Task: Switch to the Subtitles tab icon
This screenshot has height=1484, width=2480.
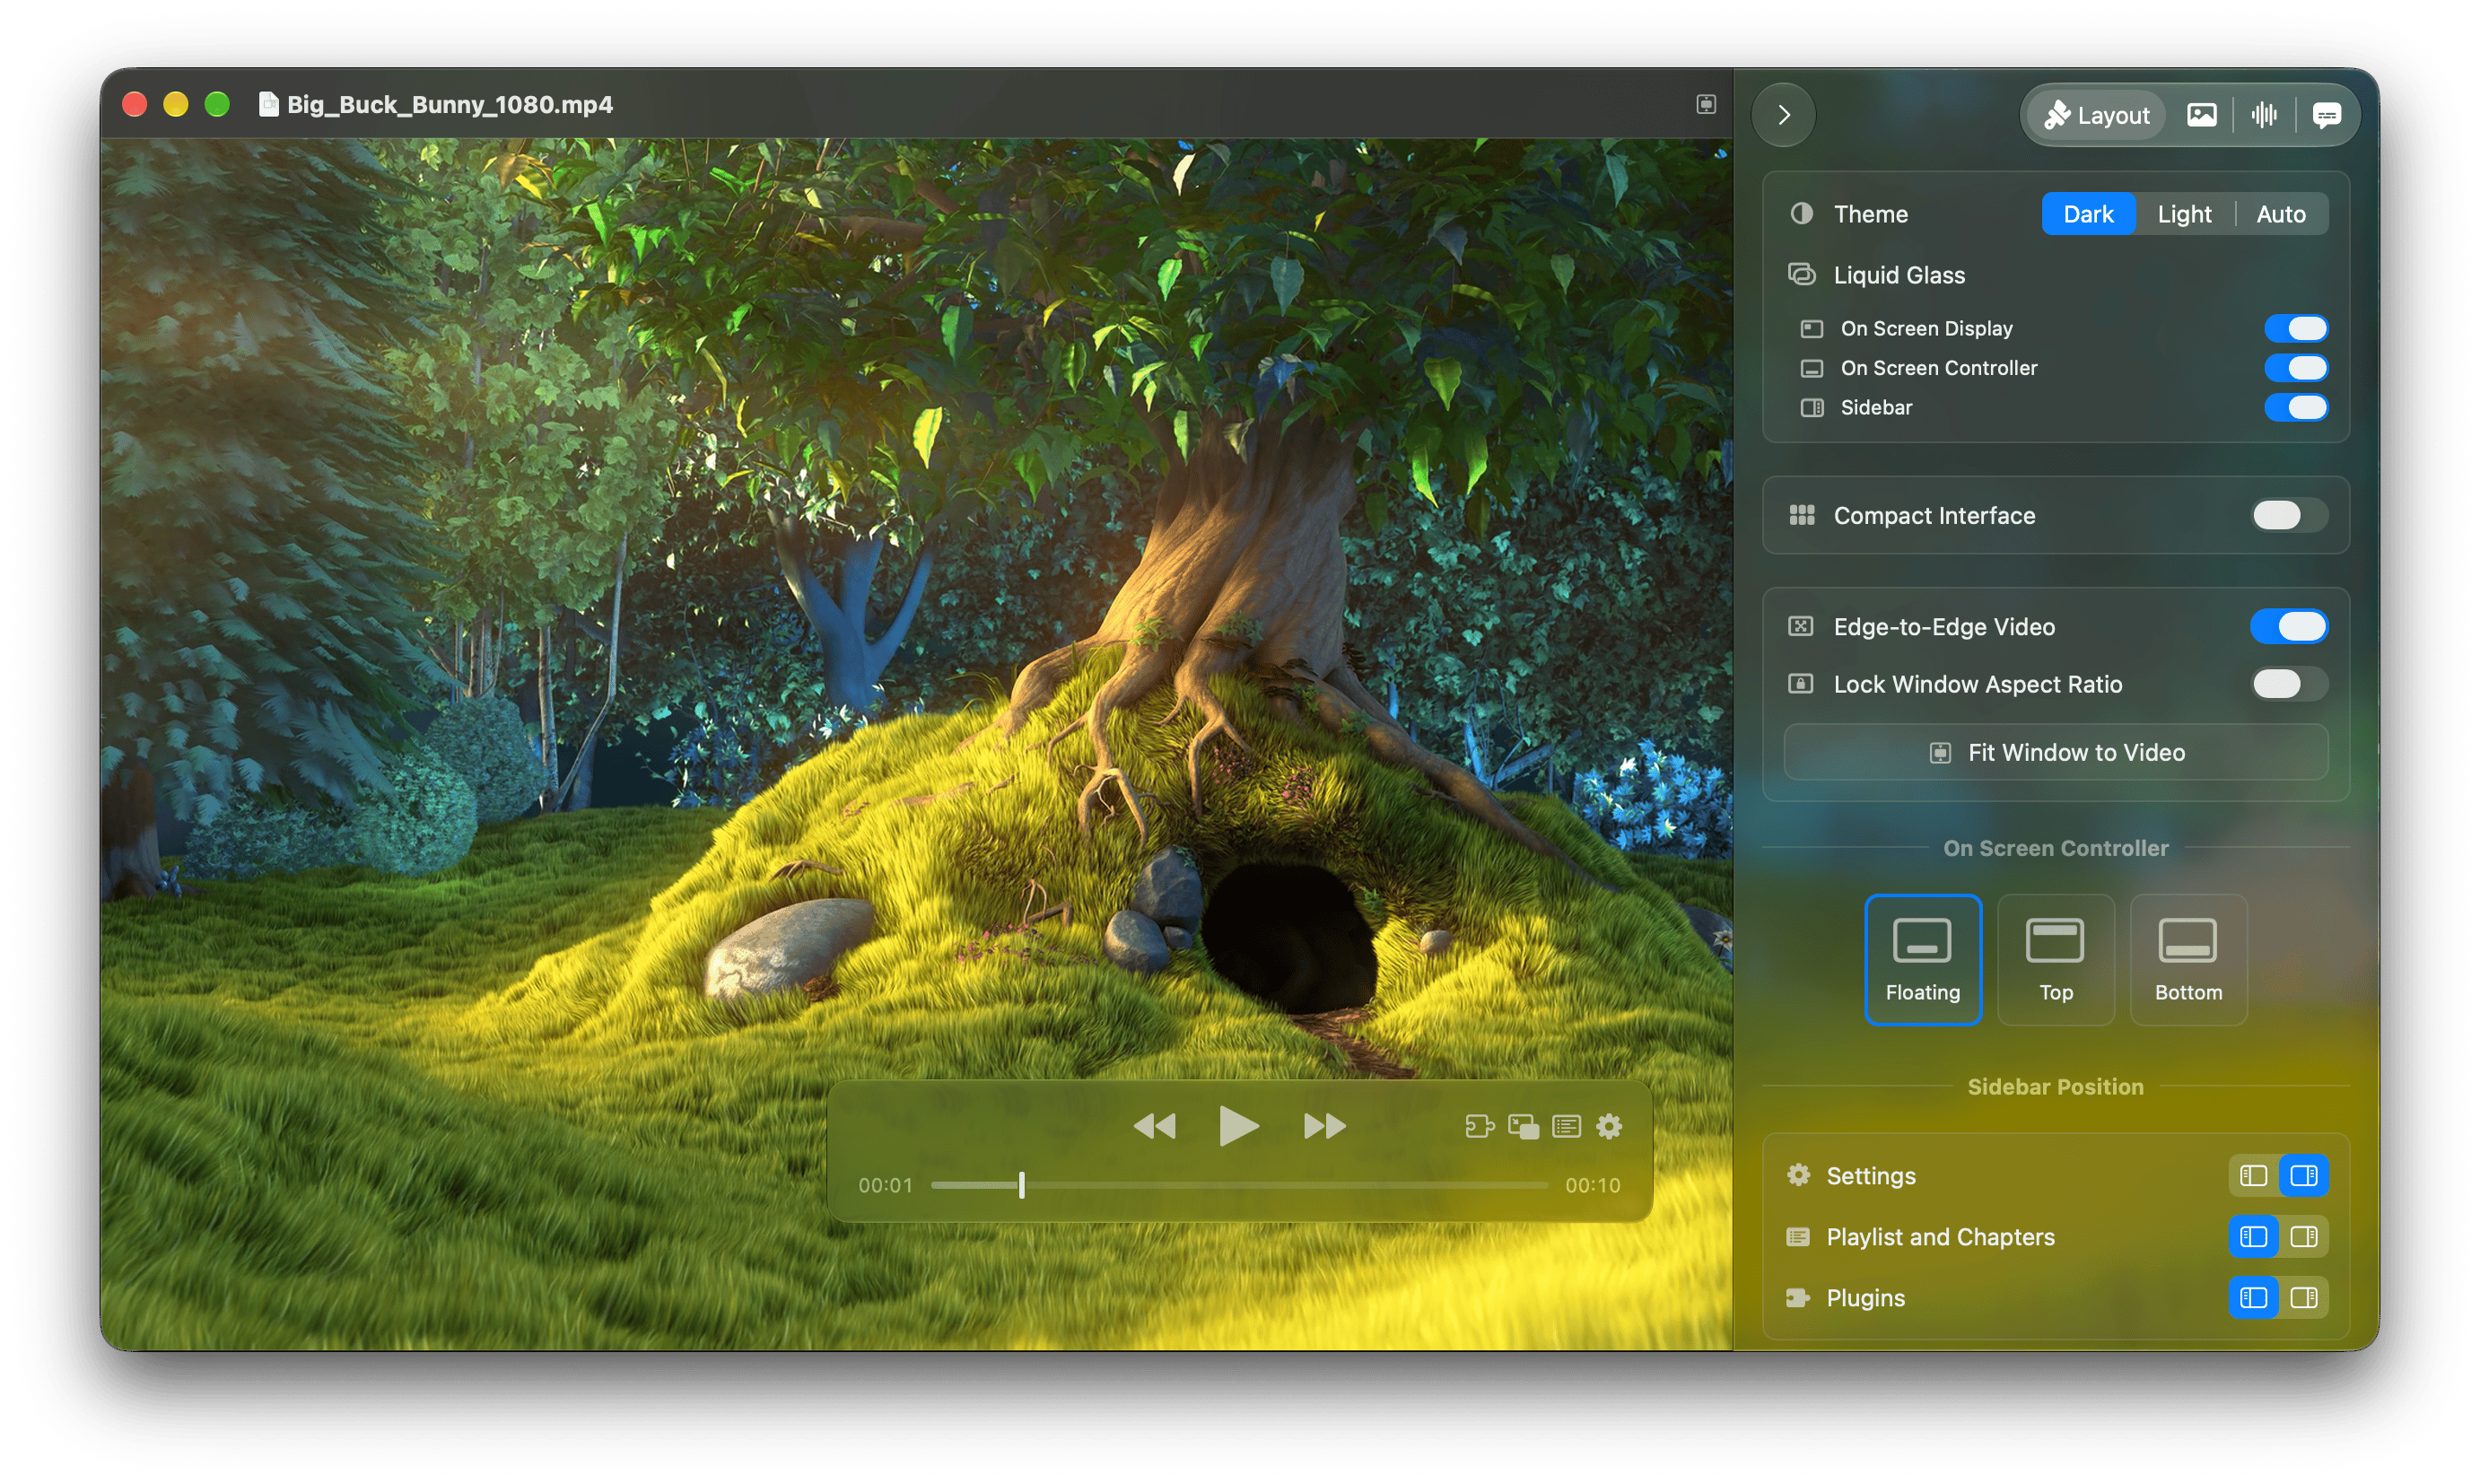Action: 2326,115
